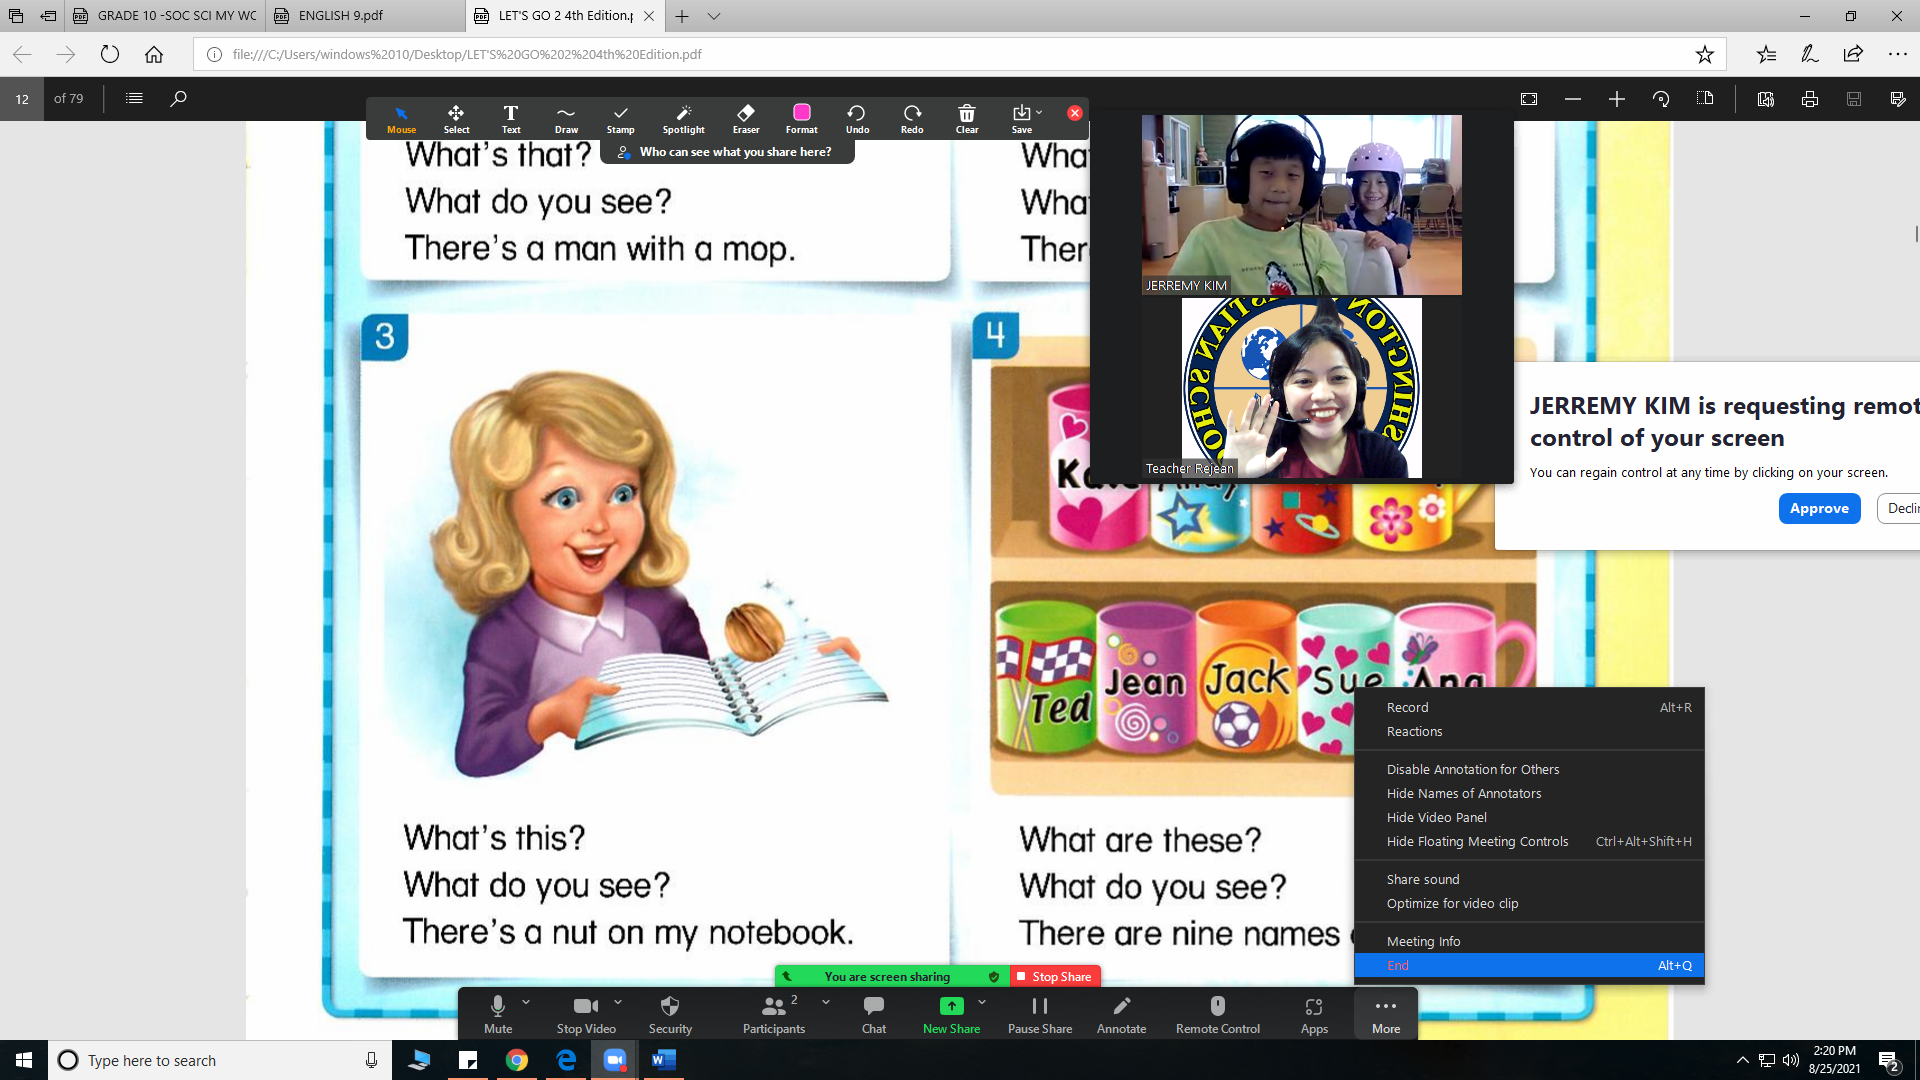This screenshot has height=1080, width=1920.
Task: Pick the Text annotation tool
Action: pos(511,118)
